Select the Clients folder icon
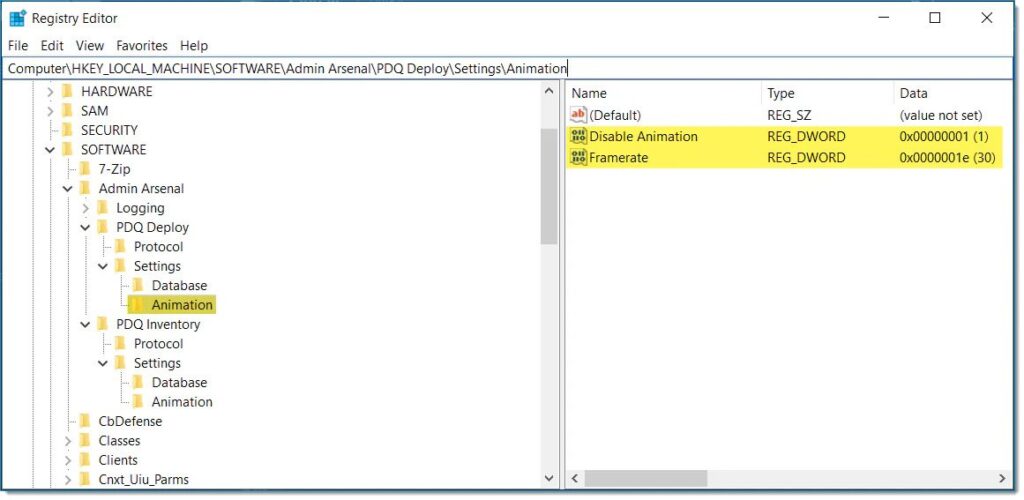The image size is (1024, 500). pos(85,460)
